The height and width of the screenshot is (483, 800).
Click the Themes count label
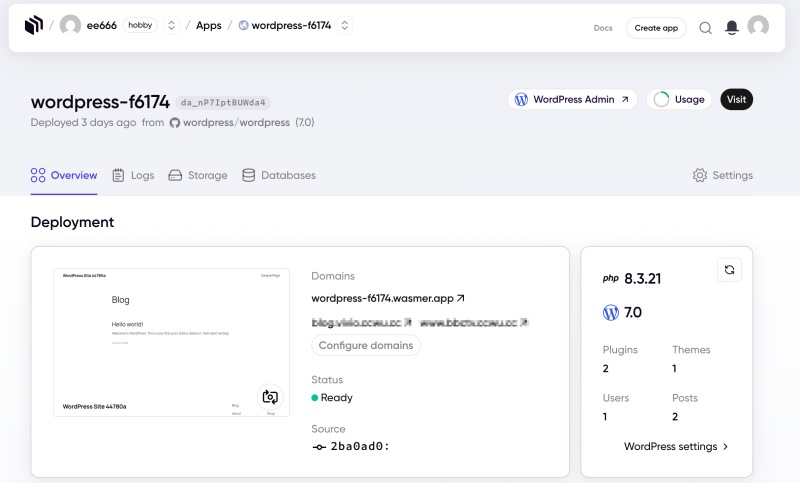point(691,350)
